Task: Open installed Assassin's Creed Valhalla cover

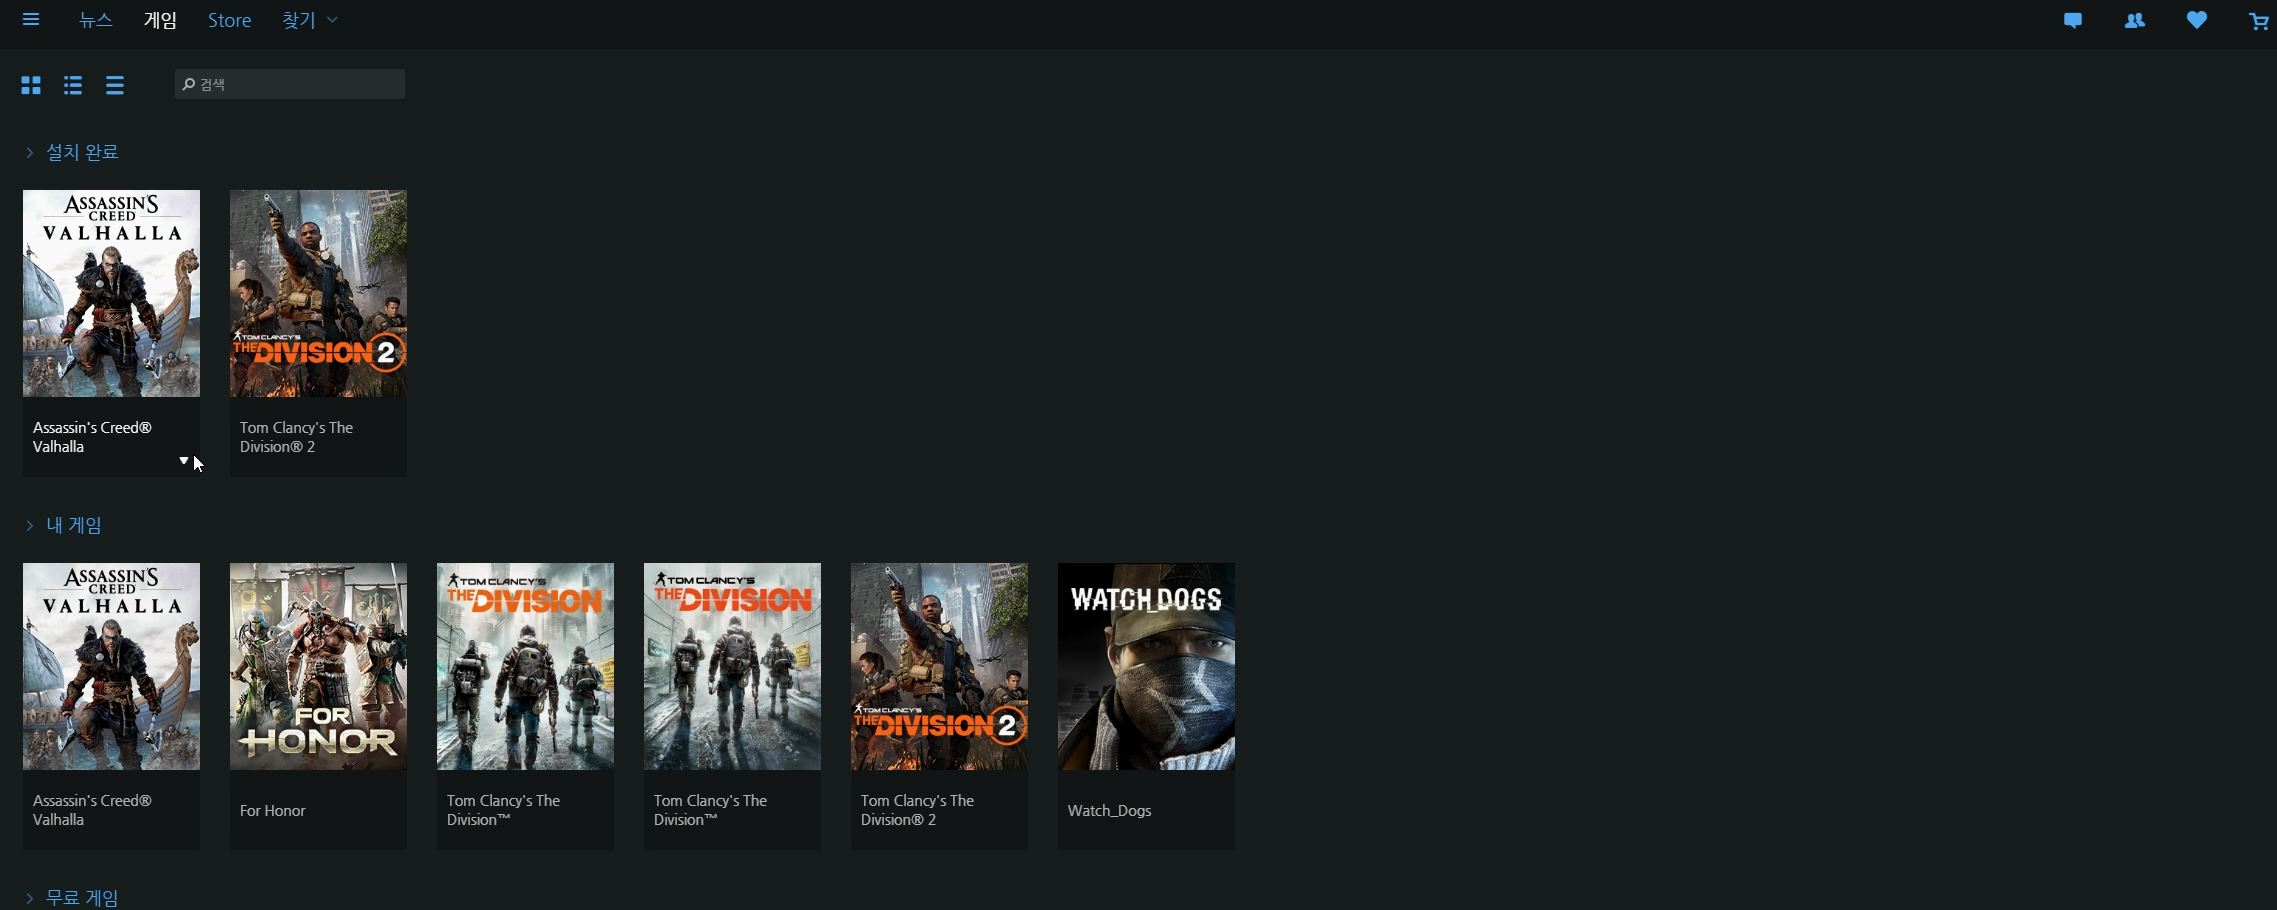Action: (x=111, y=293)
